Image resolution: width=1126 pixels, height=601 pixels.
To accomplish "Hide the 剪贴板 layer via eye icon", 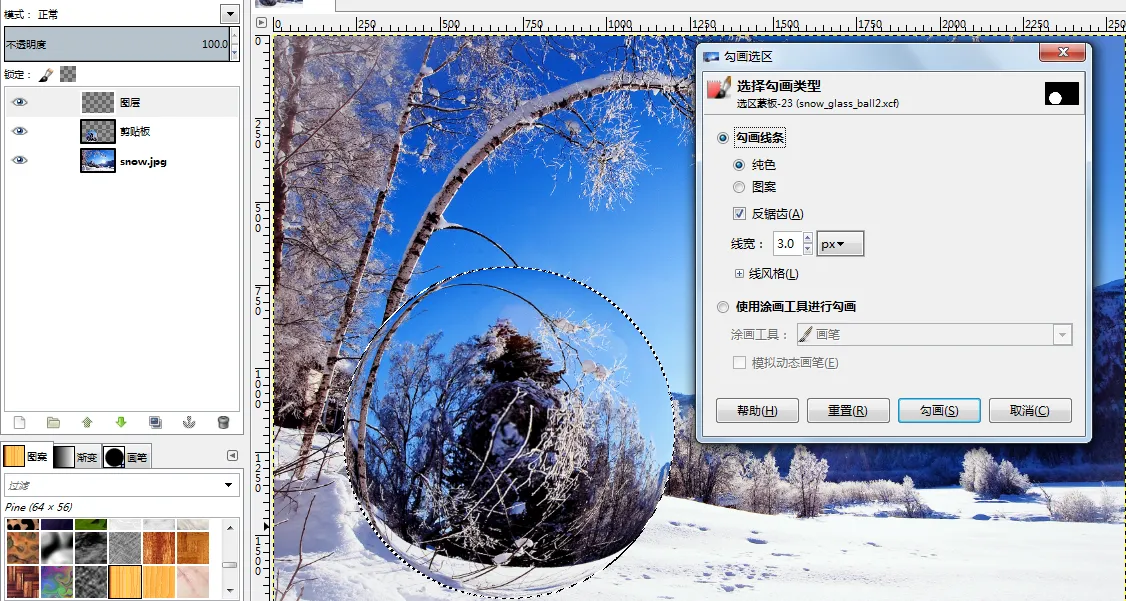I will click(20, 131).
